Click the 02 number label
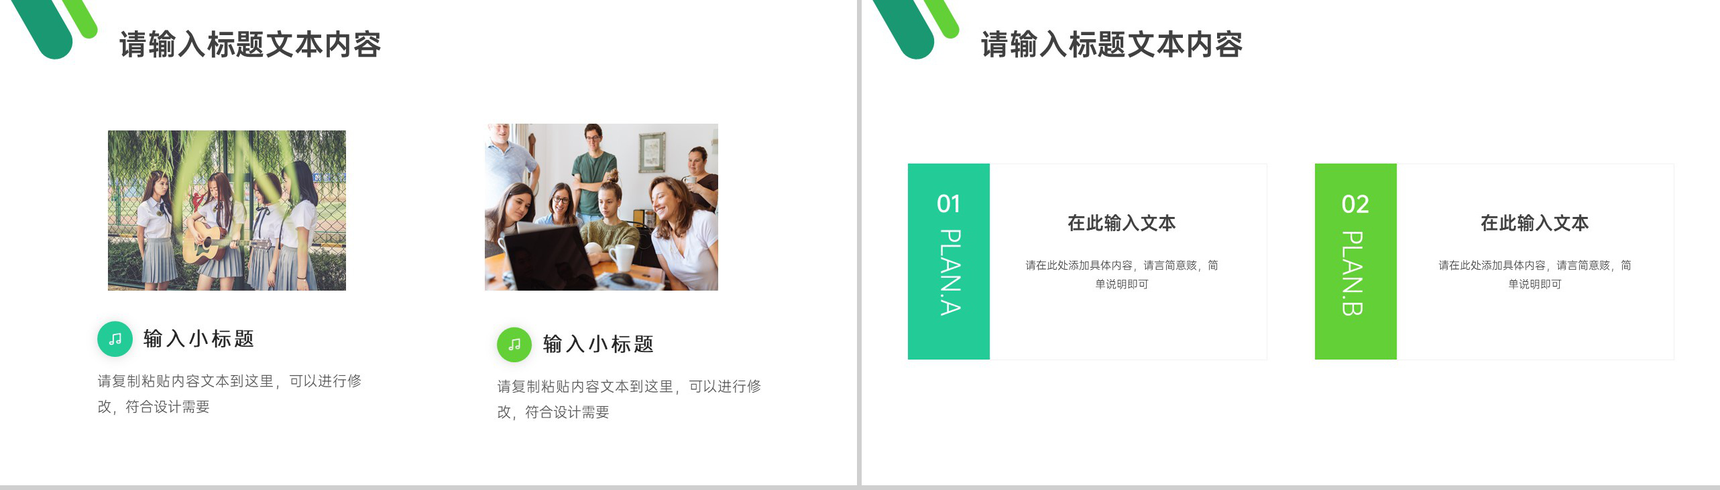Viewport: 1720px width, 490px height. click(1355, 204)
